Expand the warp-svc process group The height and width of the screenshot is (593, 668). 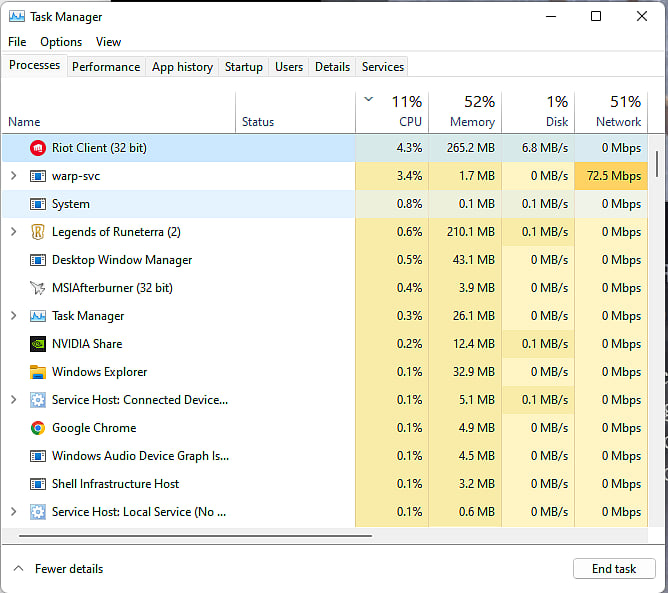[14, 176]
